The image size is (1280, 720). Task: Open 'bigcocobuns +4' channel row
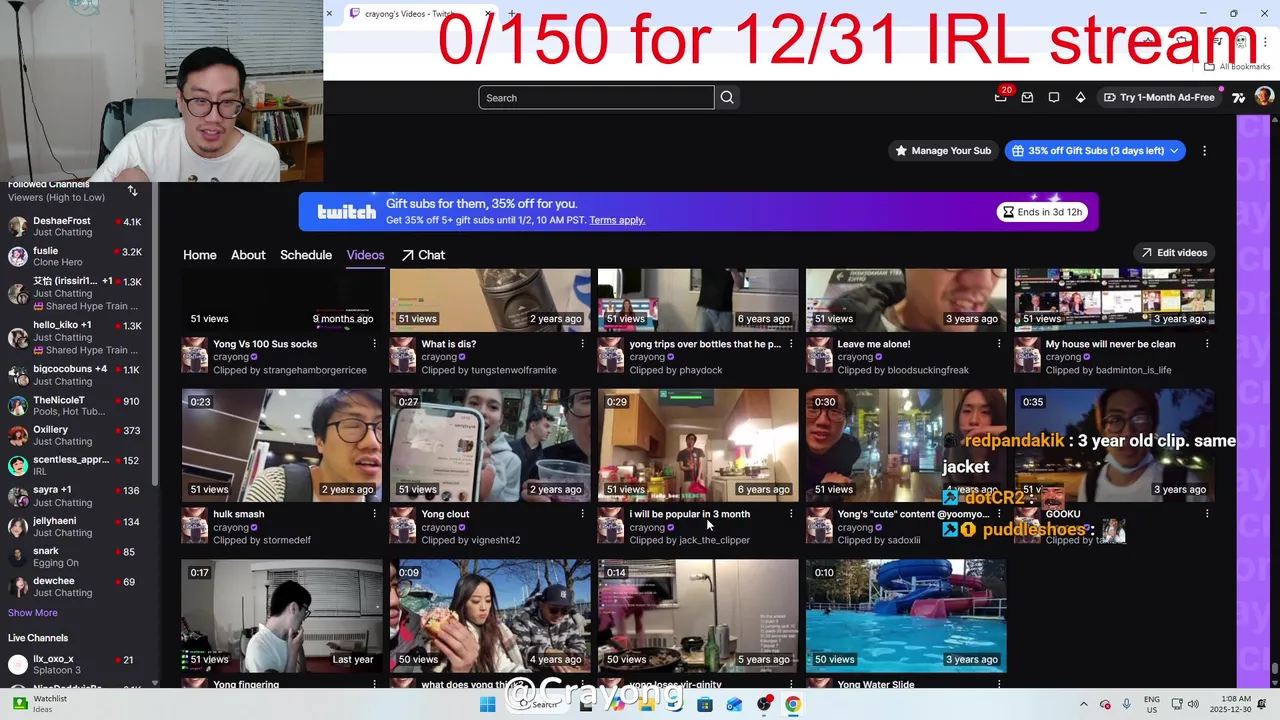coord(76,375)
